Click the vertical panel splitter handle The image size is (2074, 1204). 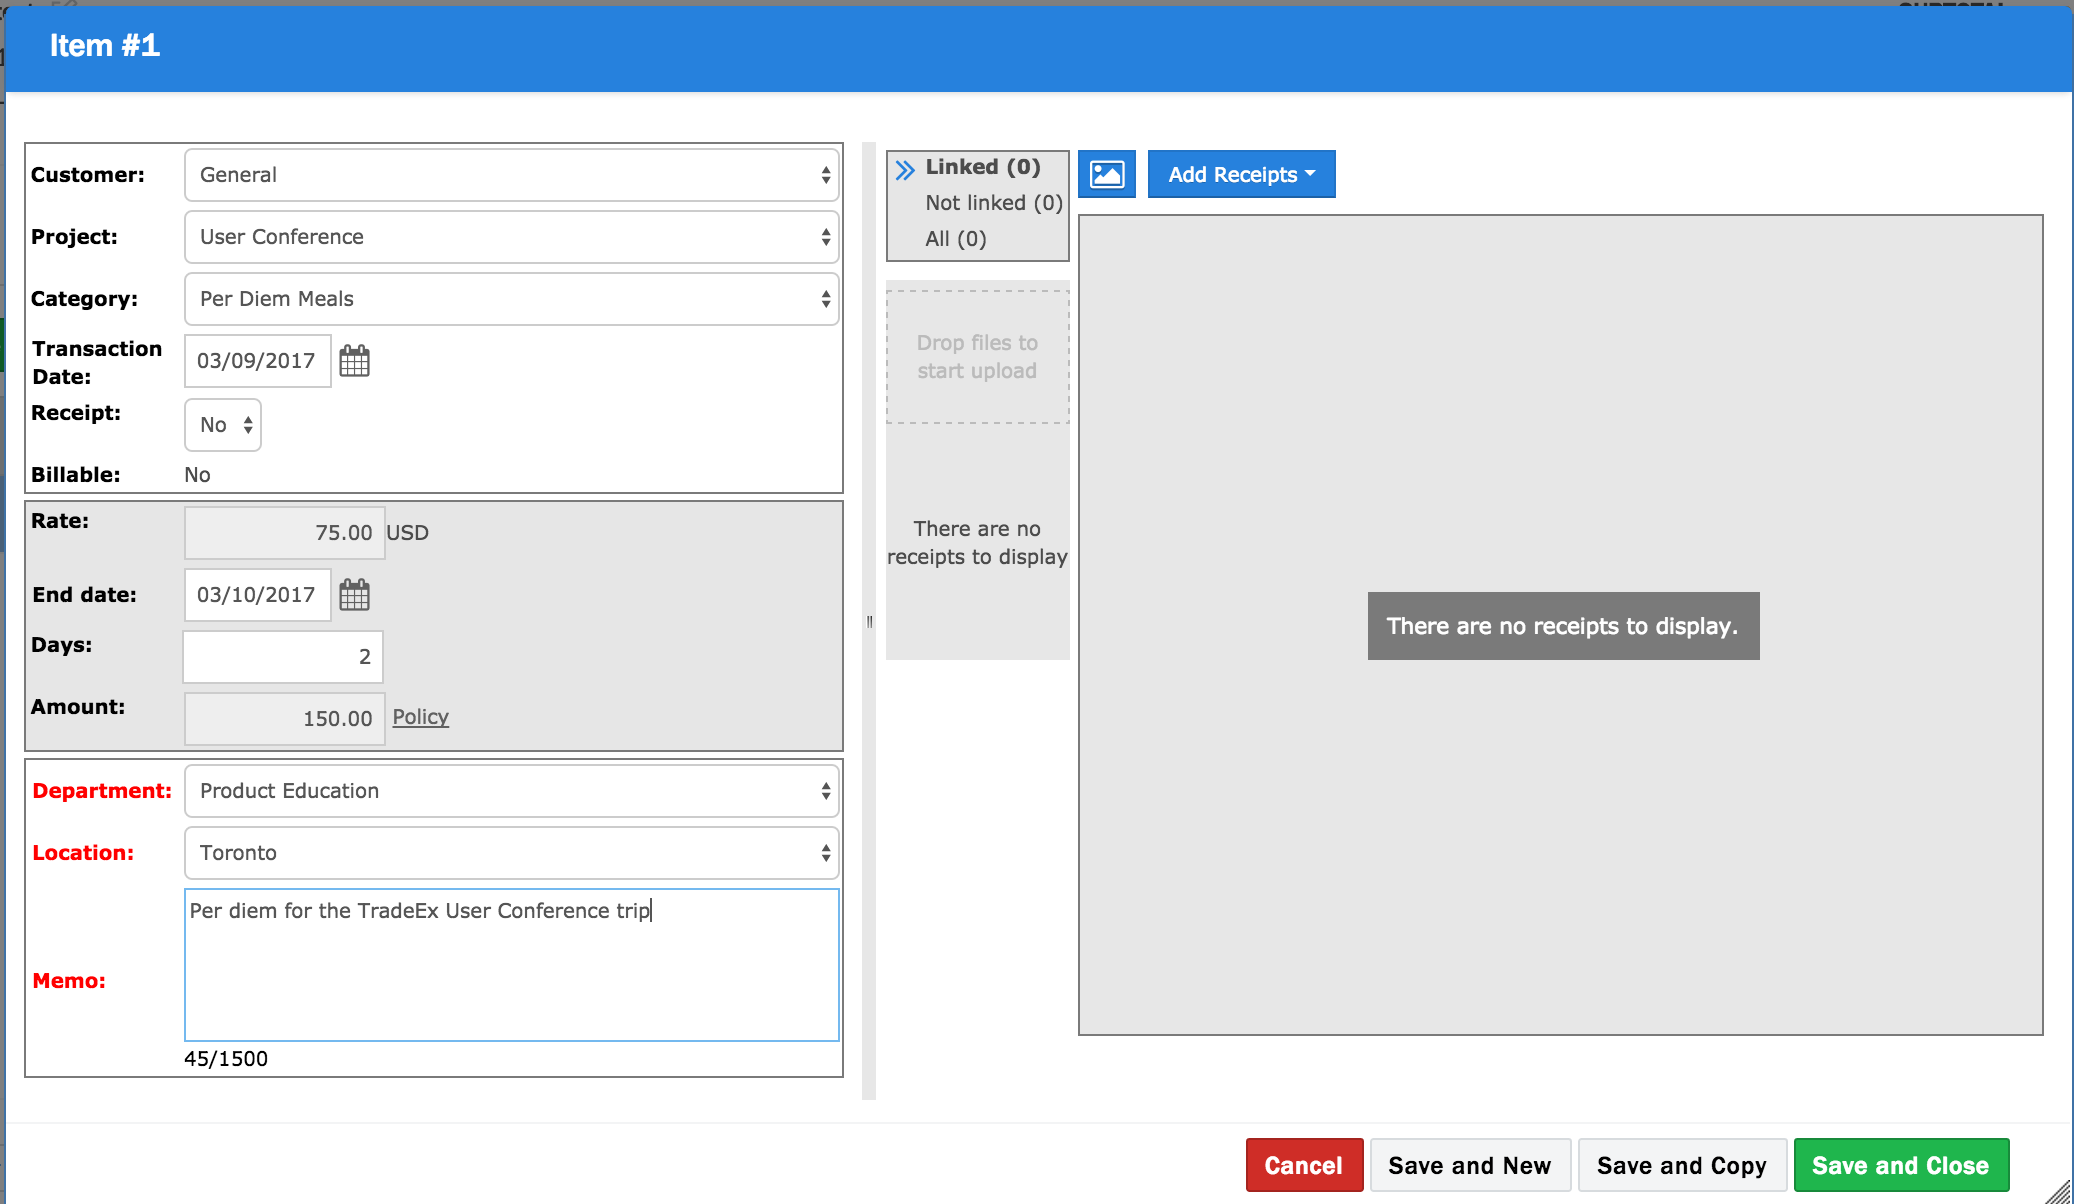tap(869, 621)
